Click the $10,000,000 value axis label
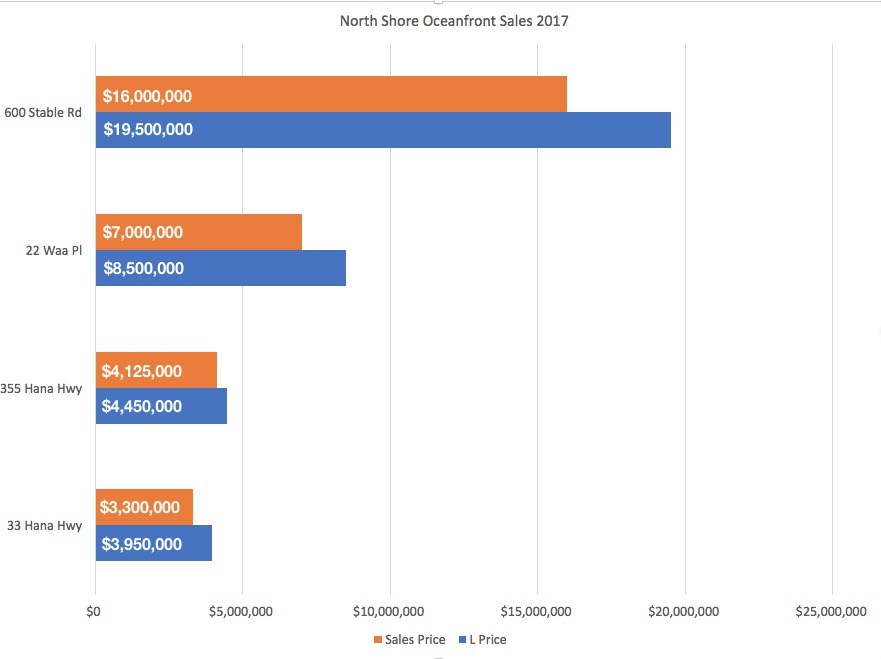This screenshot has width=881, height=659. click(390, 611)
